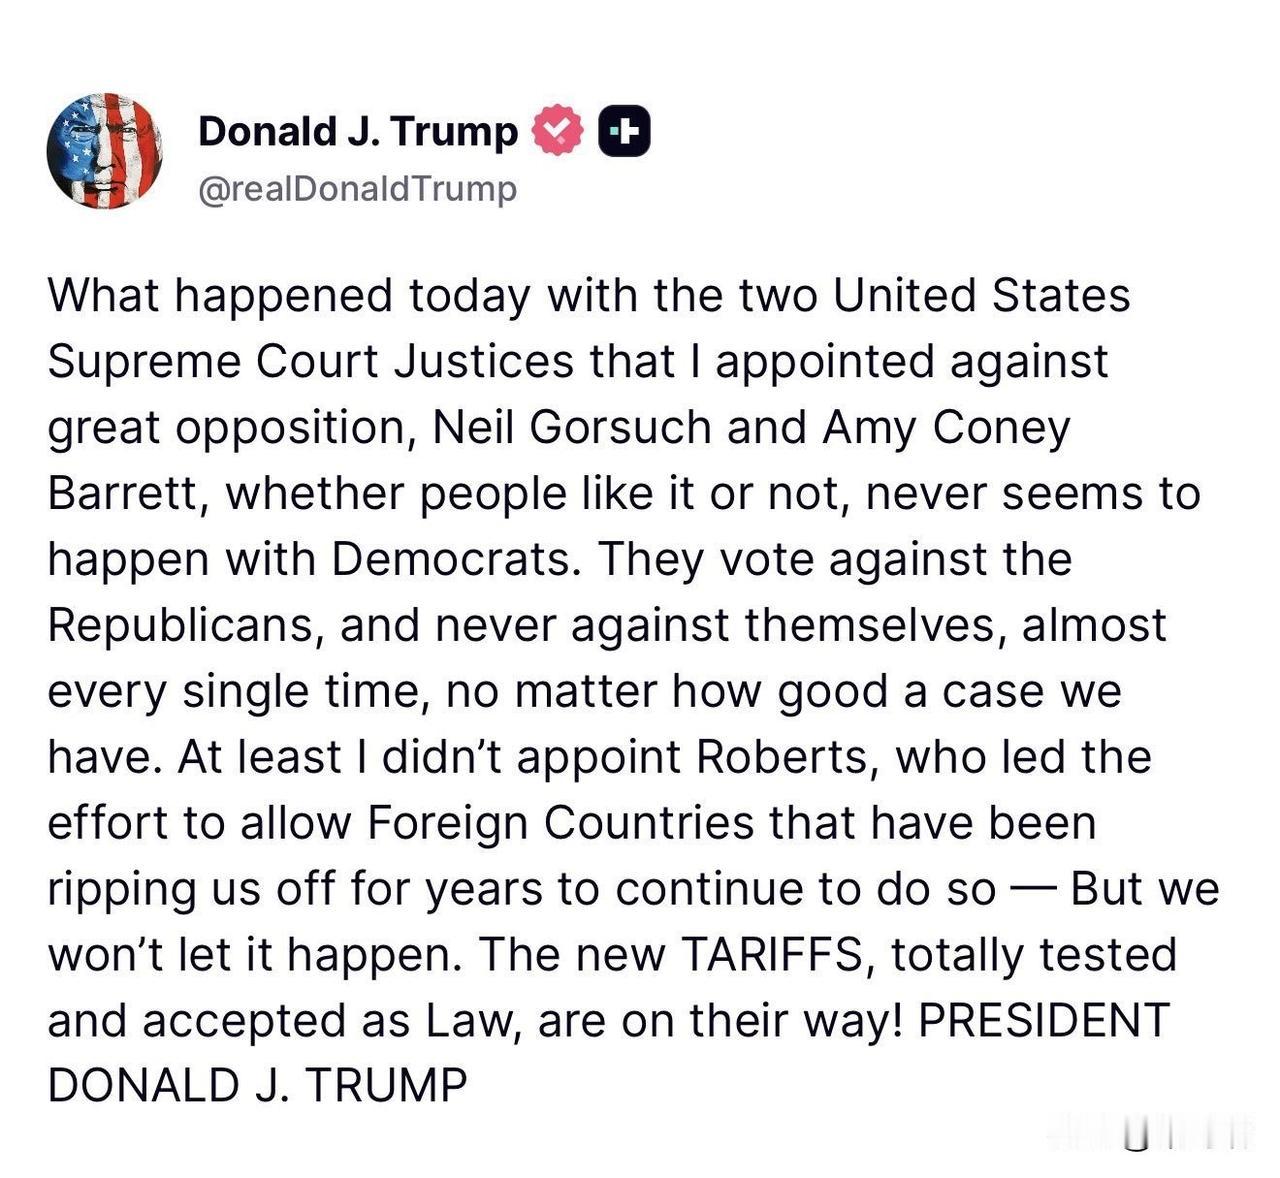
Task: Visit the @realDonaldTrump handle
Action: click(358, 188)
